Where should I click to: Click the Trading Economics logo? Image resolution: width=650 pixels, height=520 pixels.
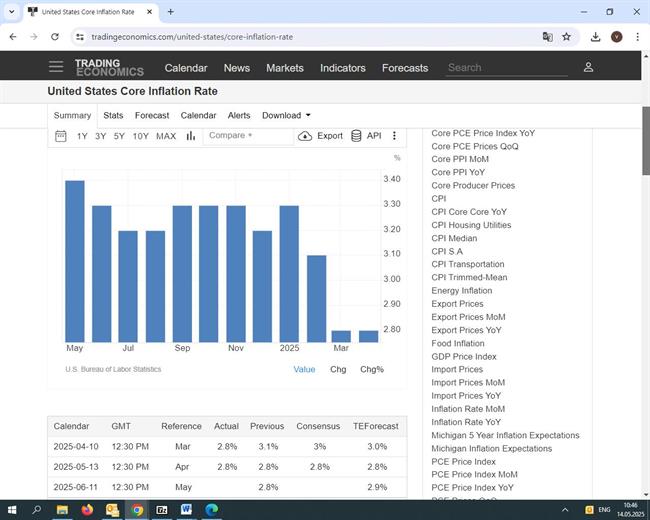[x=109, y=67]
